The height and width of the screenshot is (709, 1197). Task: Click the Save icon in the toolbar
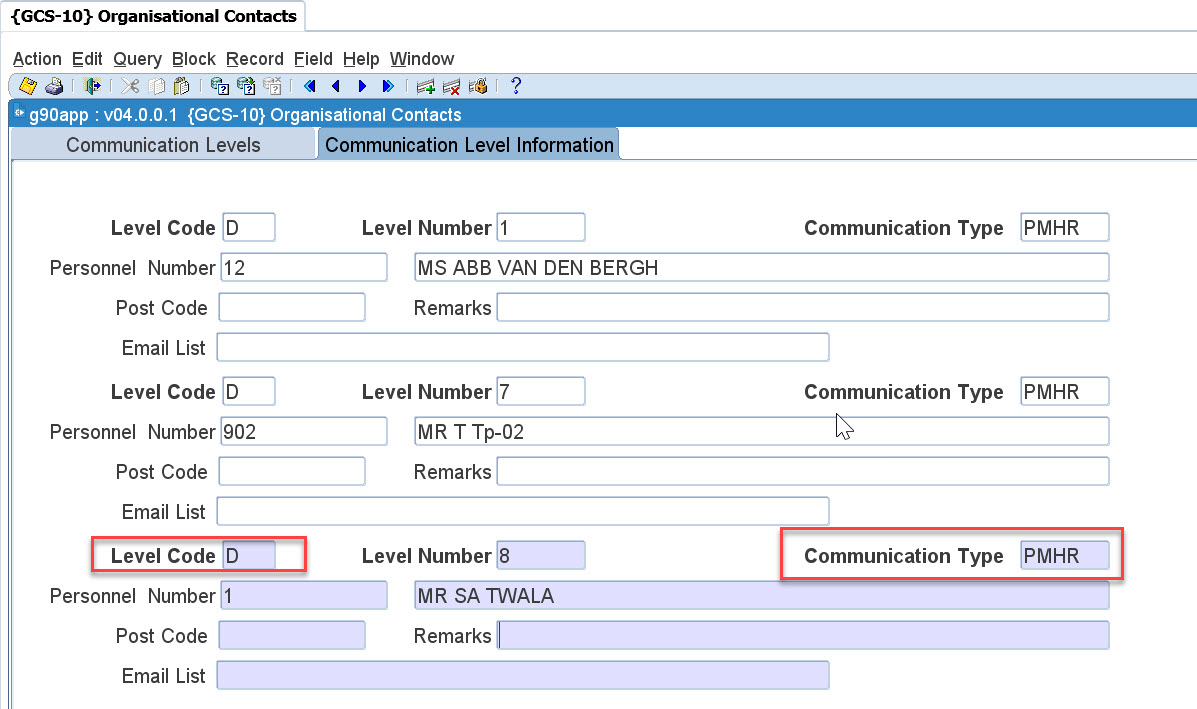pyautogui.click(x=27, y=86)
